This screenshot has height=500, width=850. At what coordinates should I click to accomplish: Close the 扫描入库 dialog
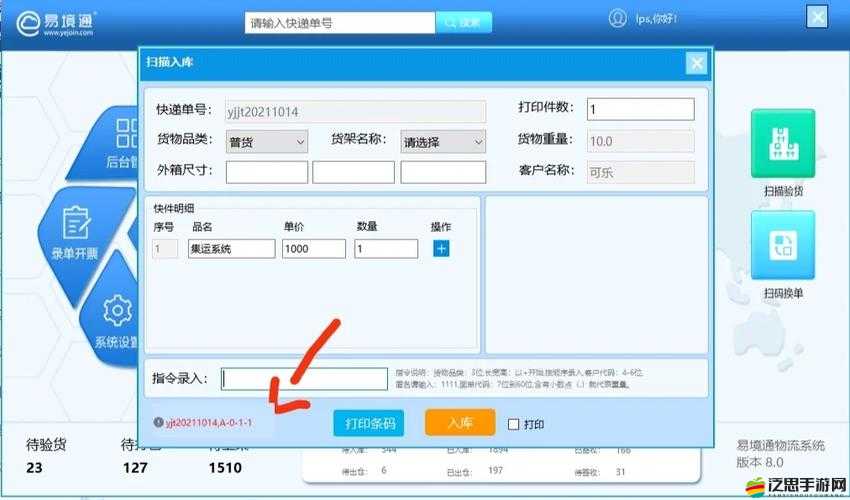(697, 63)
